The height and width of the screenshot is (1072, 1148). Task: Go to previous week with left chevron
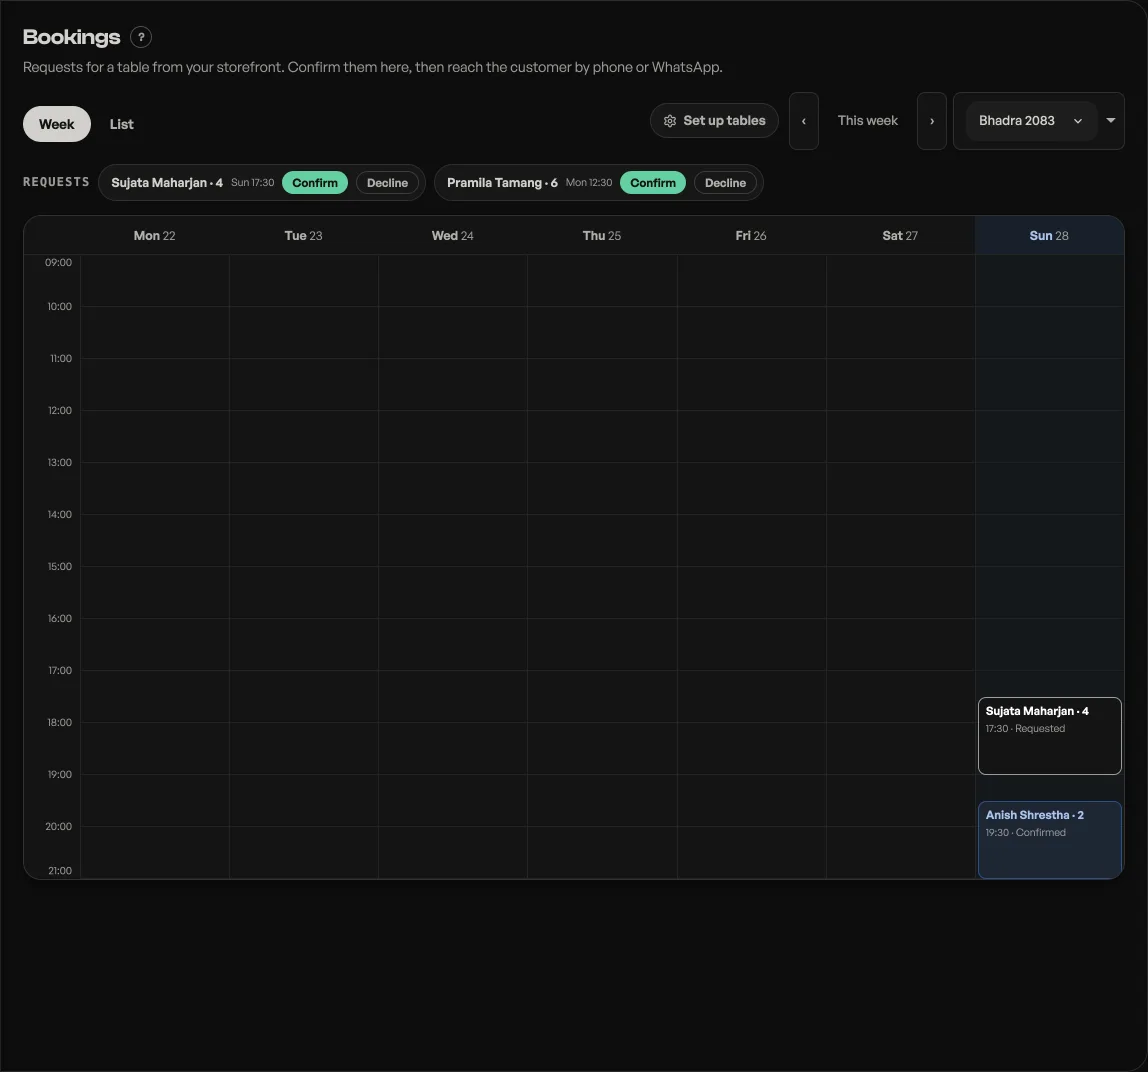tap(804, 121)
